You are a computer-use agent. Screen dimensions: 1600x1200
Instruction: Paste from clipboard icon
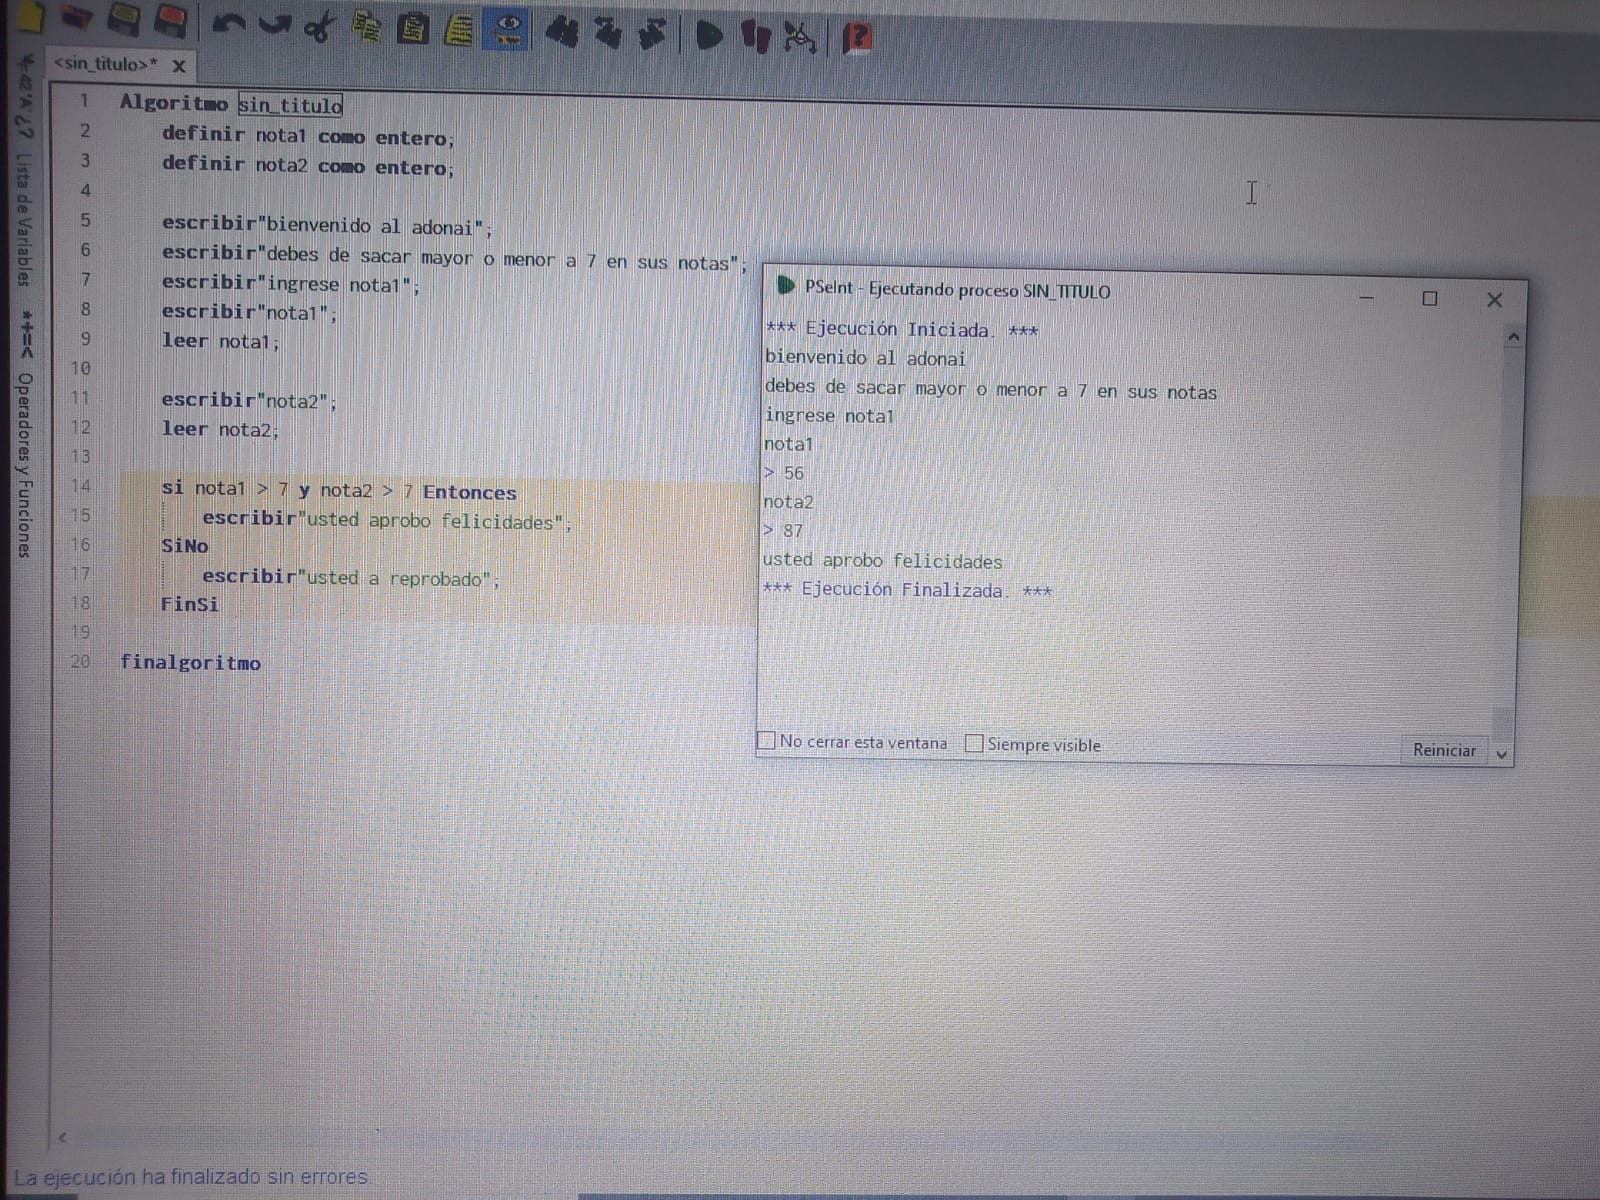412,29
